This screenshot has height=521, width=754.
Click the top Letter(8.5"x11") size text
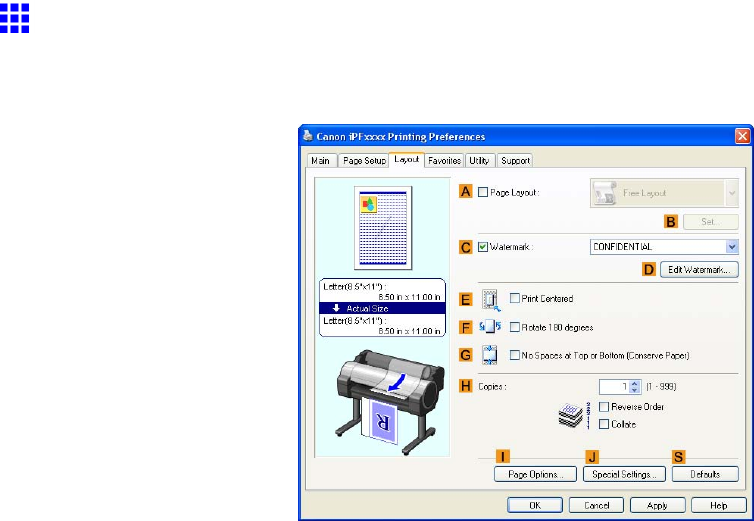click(x=355, y=287)
